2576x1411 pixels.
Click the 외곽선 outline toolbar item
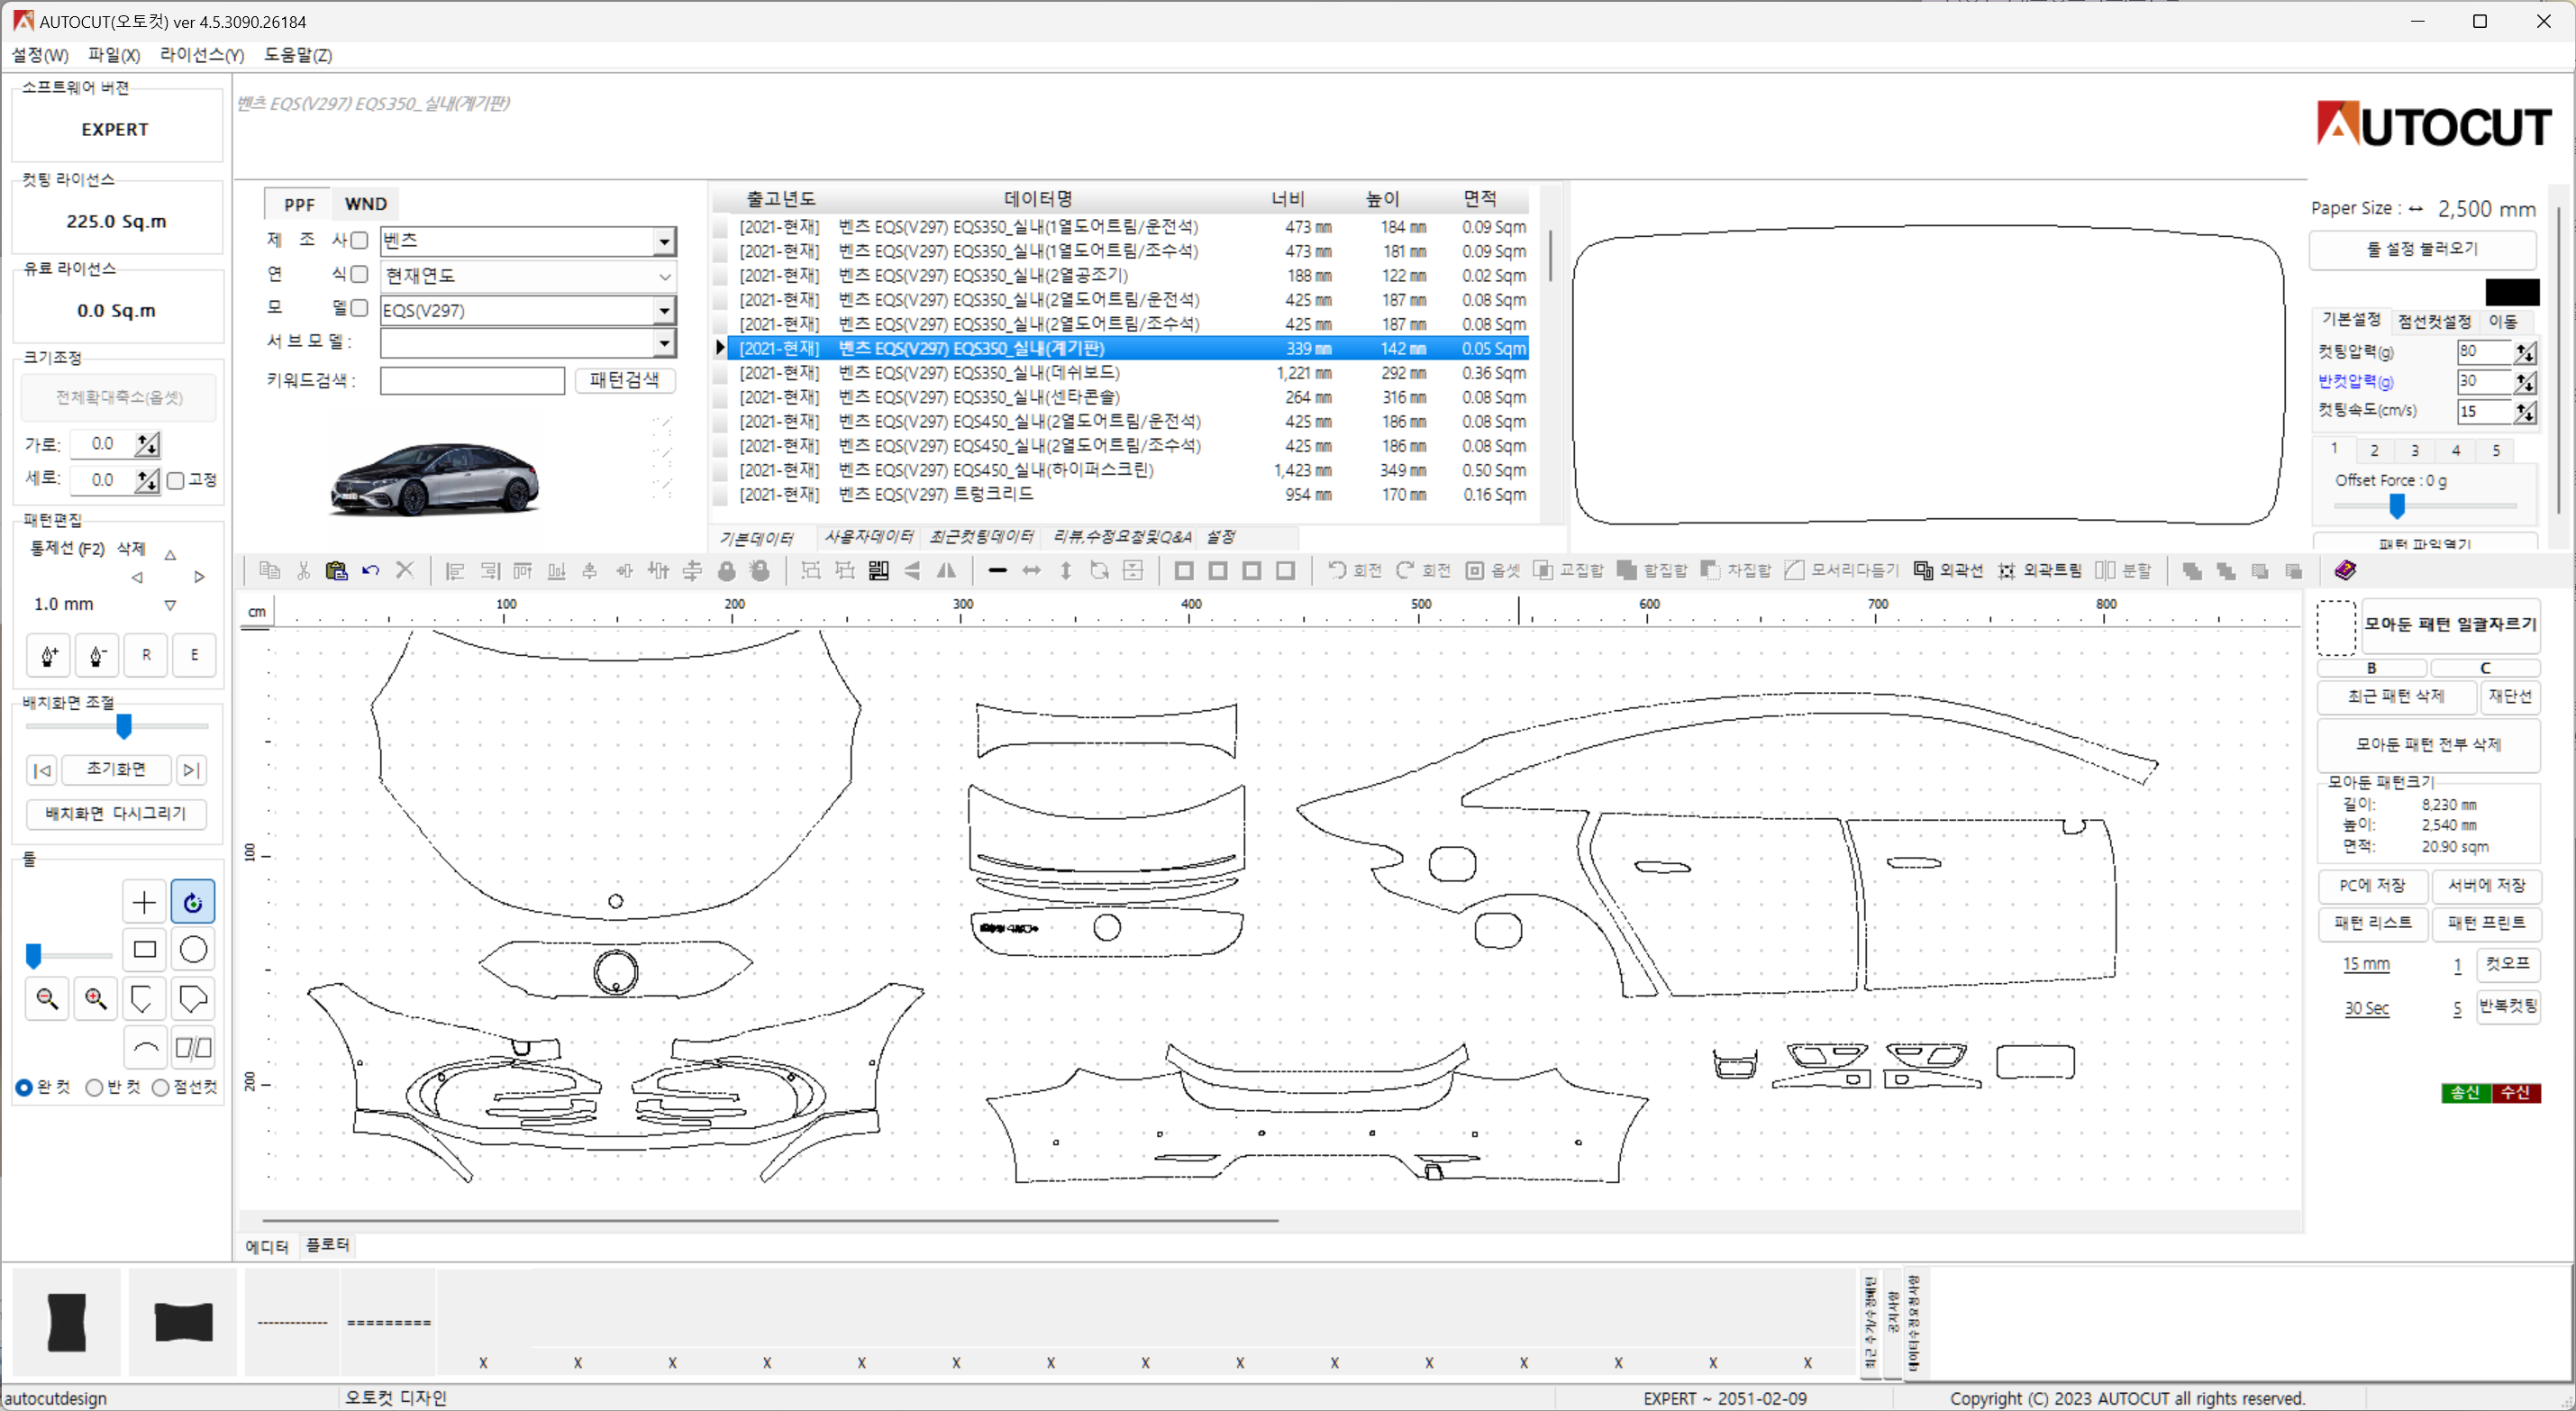(x=1948, y=570)
